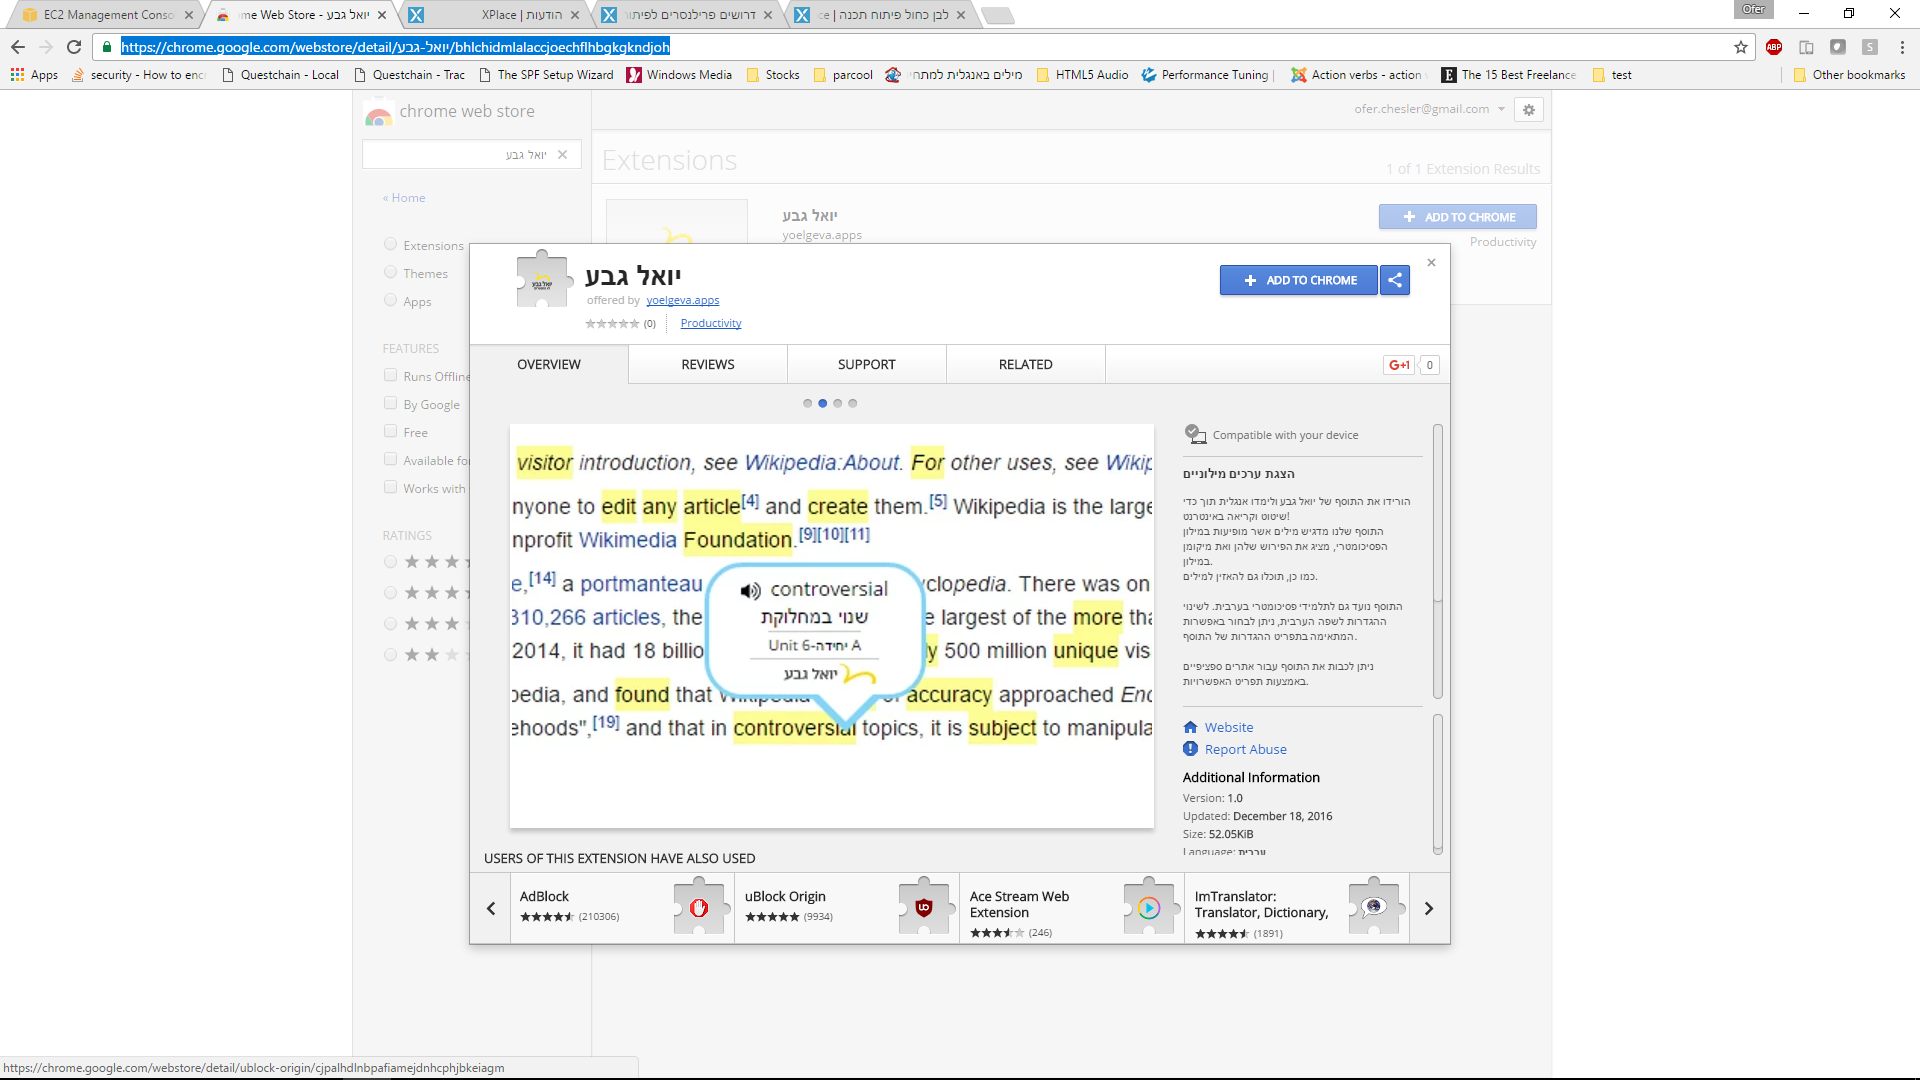Screen dimensions: 1920x1080
Task: Go back to the previous page
Action: coord(18,47)
